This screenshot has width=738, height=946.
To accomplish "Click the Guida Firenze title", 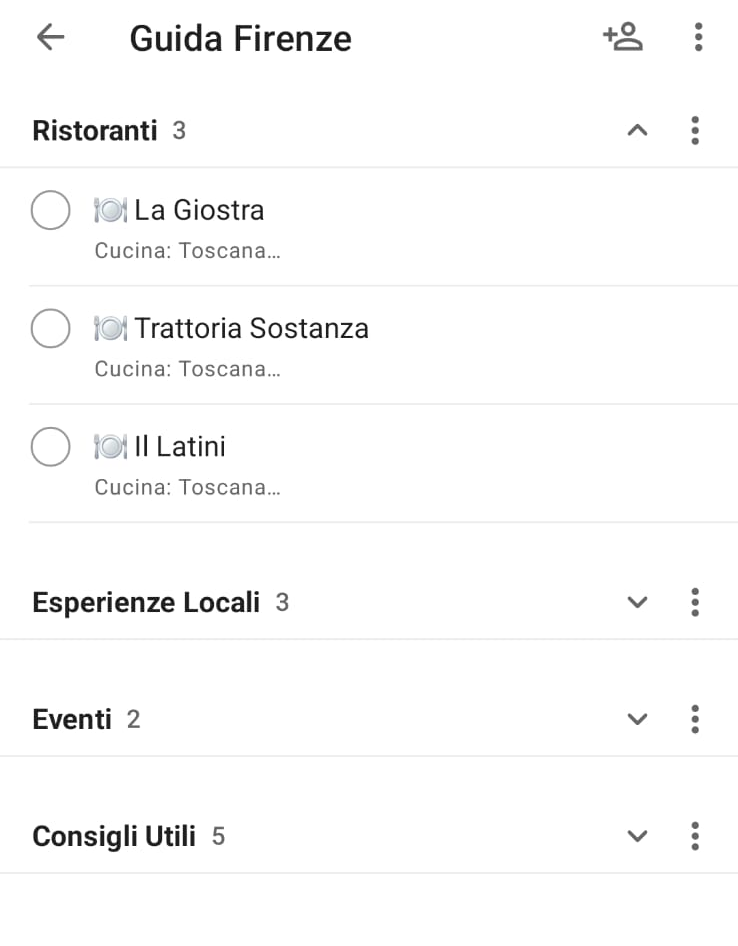I will coord(240,39).
